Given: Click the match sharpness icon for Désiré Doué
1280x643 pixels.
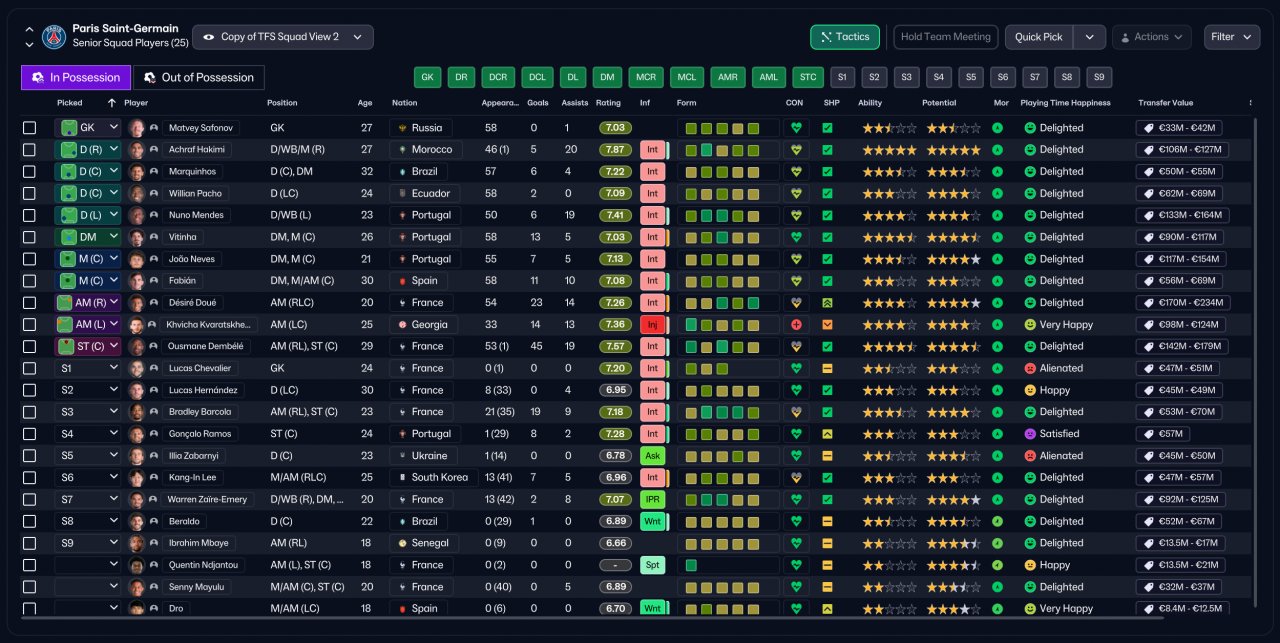Looking at the screenshot, I should pyautogui.click(x=827, y=303).
